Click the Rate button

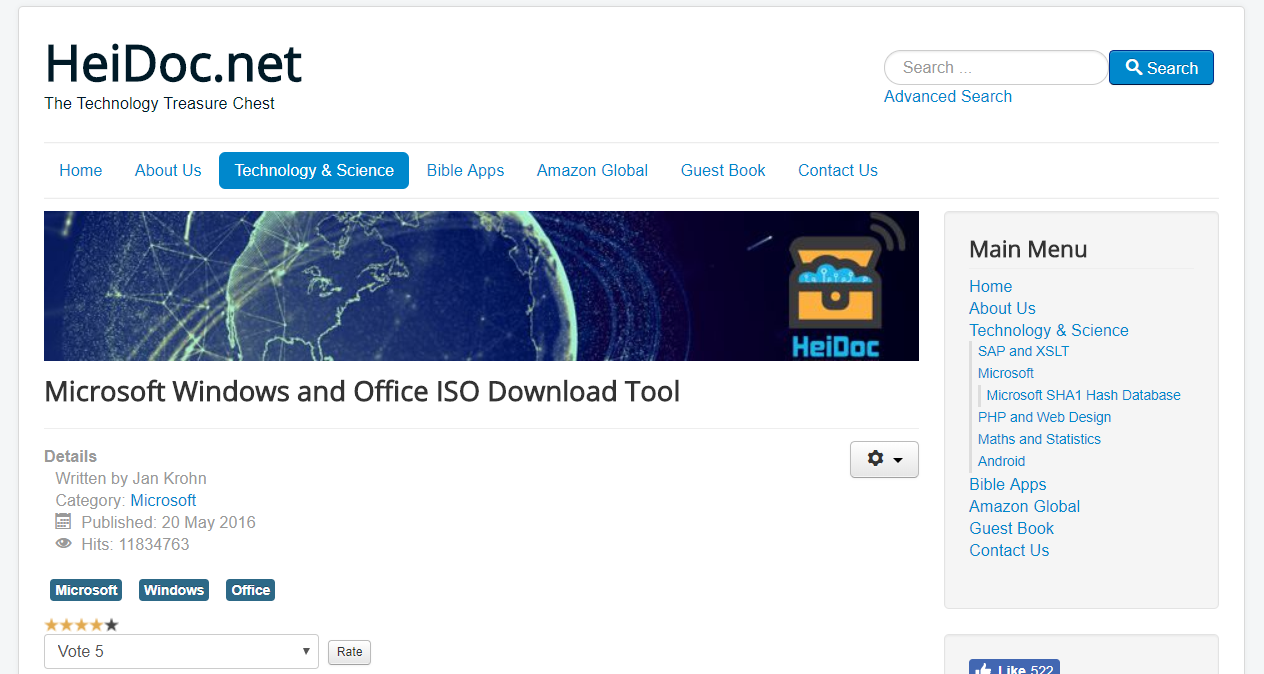point(349,652)
